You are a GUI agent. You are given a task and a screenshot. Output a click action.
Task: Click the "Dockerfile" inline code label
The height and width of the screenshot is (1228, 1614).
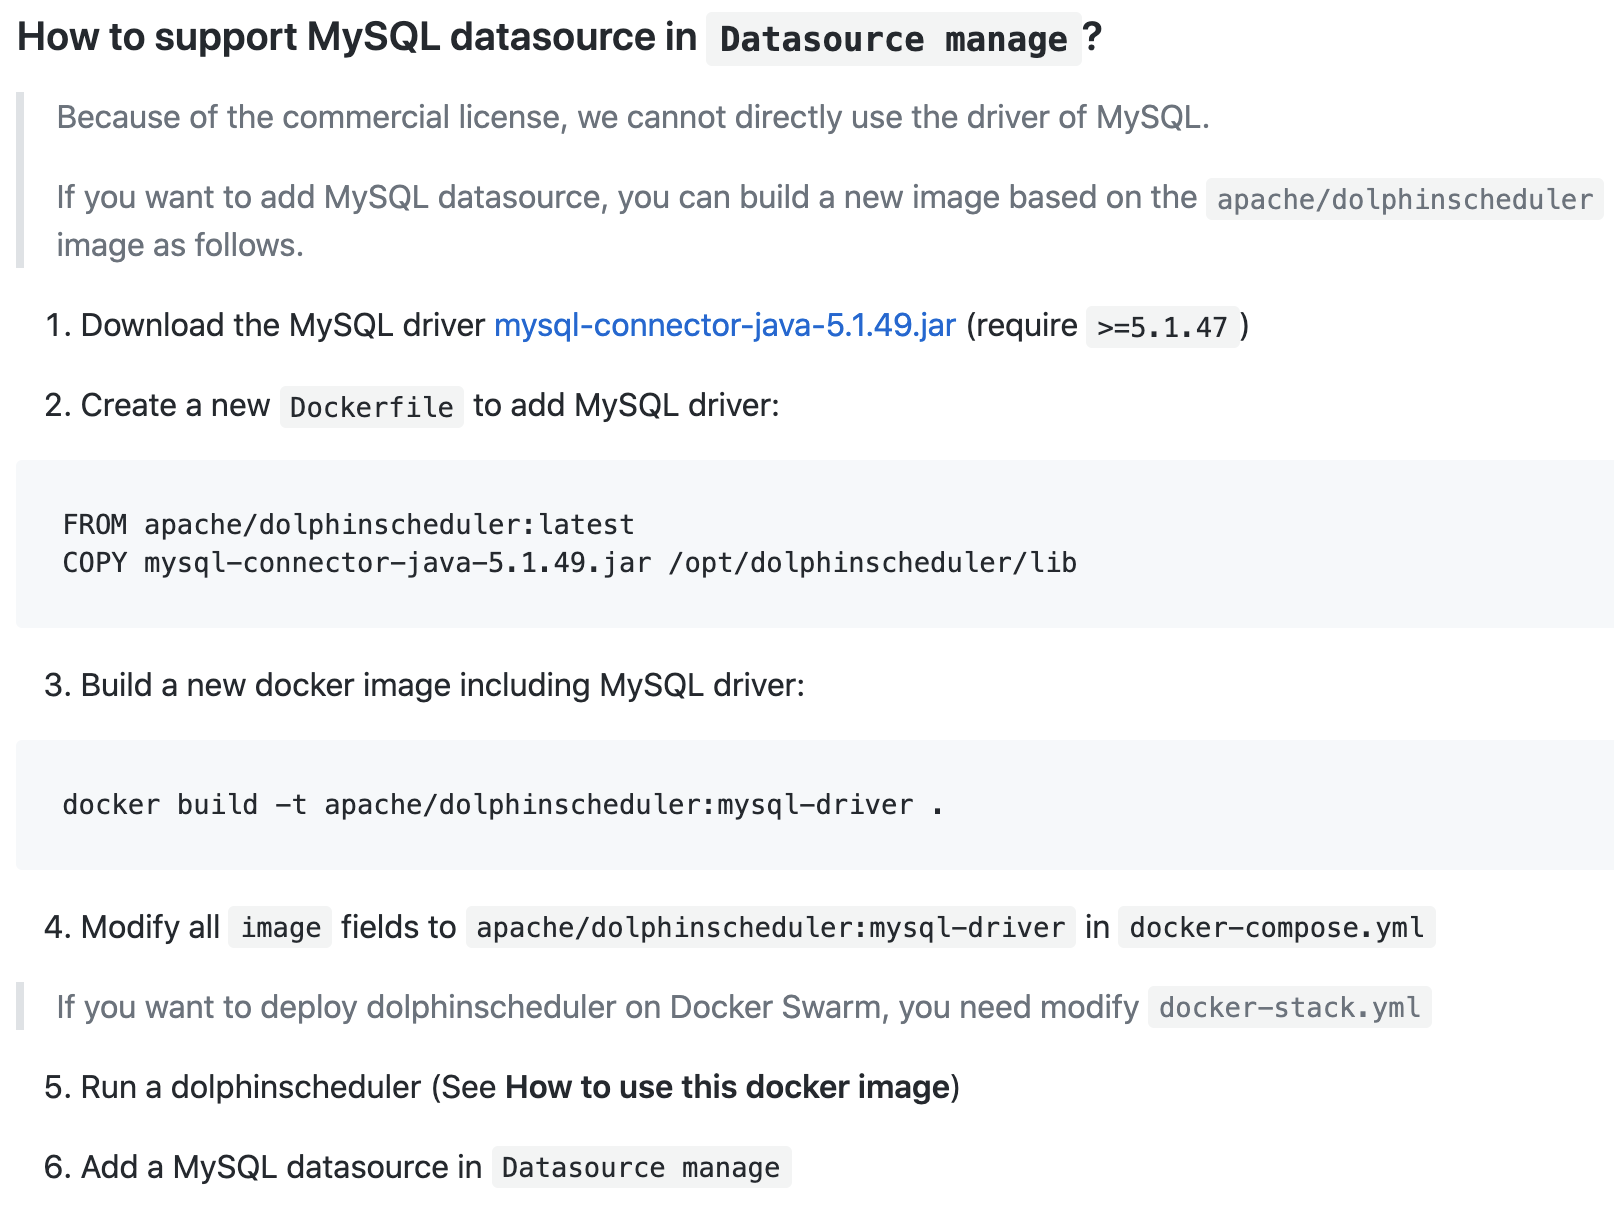click(x=371, y=407)
